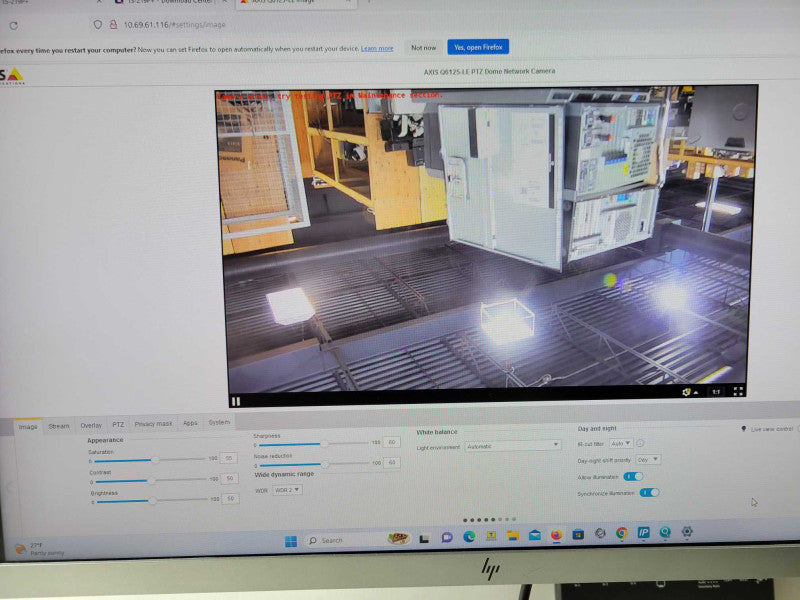Click the Firefox taskbar icon
Screen dimensions: 800x600
coord(556,535)
